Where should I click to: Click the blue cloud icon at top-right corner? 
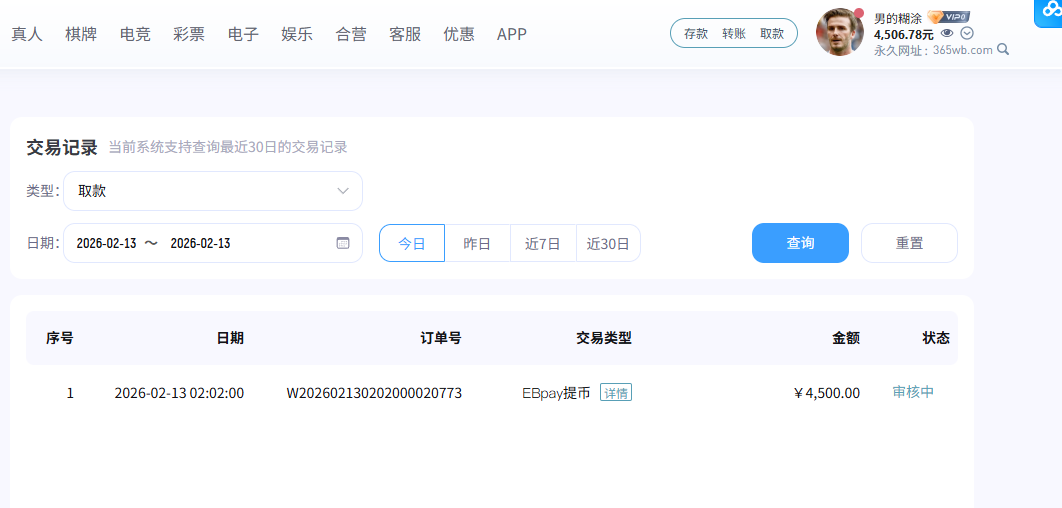(1047, 10)
